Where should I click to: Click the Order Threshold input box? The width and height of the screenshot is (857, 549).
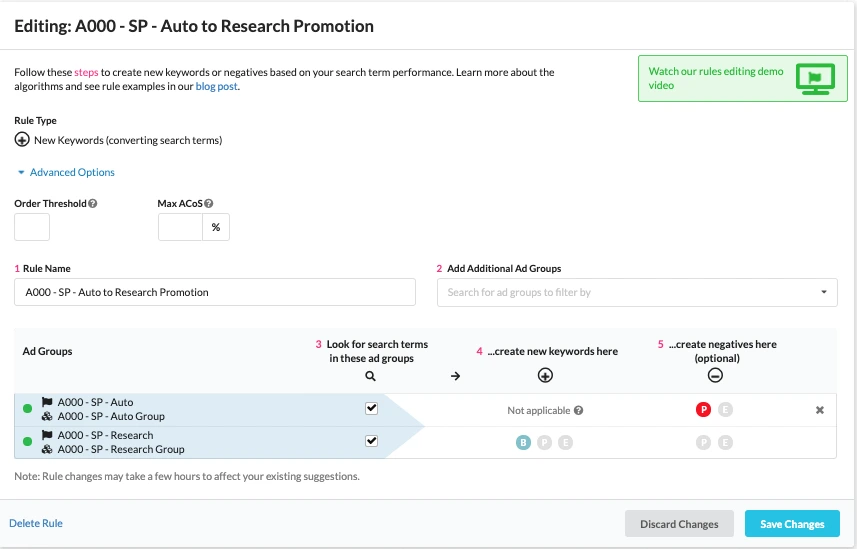coord(32,227)
